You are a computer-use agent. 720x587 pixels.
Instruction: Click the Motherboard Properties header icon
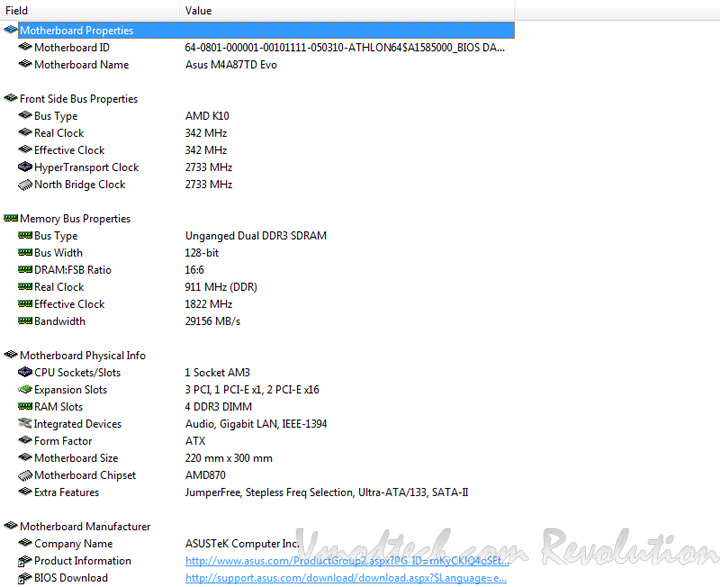click(x=11, y=30)
